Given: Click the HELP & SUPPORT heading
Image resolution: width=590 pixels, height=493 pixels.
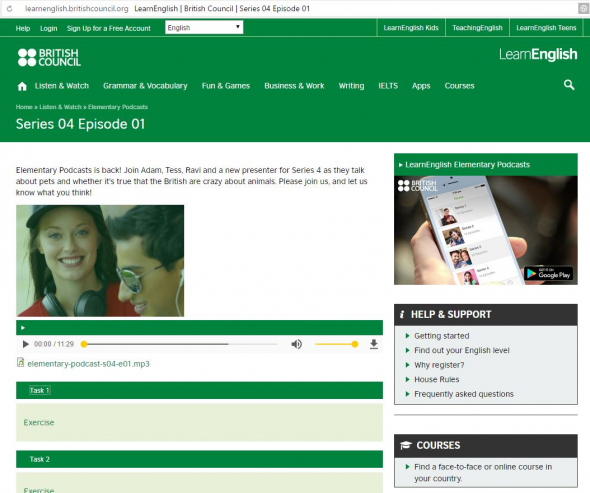Looking at the screenshot, I should [x=451, y=314].
